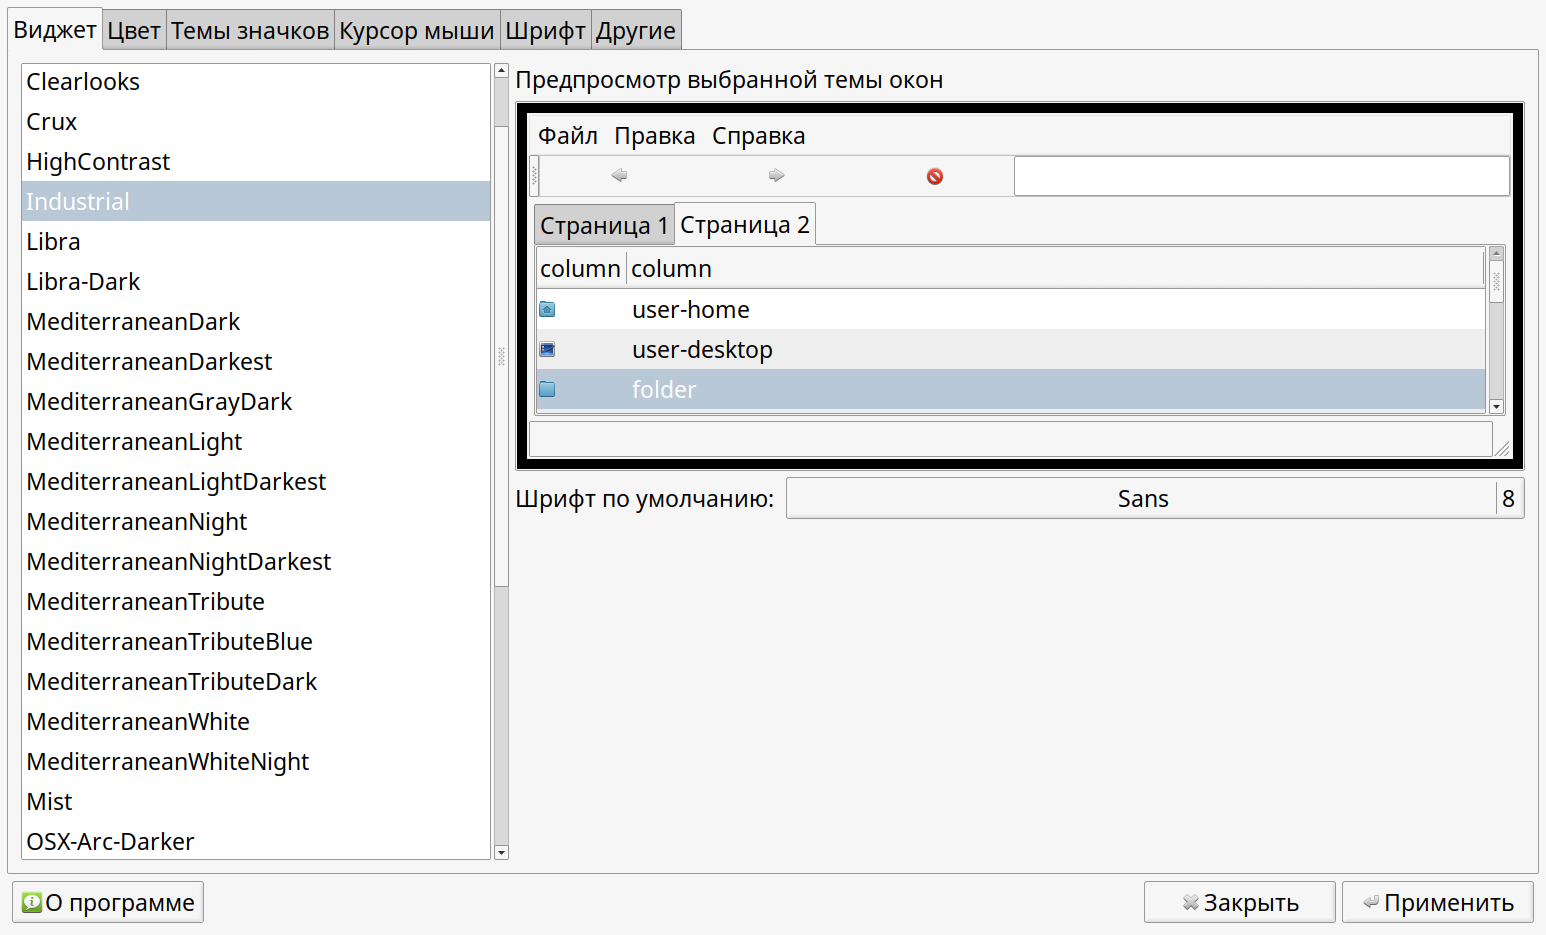The height and width of the screenshot is (935, 1546).
Task: Switch to Страница 1 in preview
Action: pyautogui.click(x=604, y=226)
